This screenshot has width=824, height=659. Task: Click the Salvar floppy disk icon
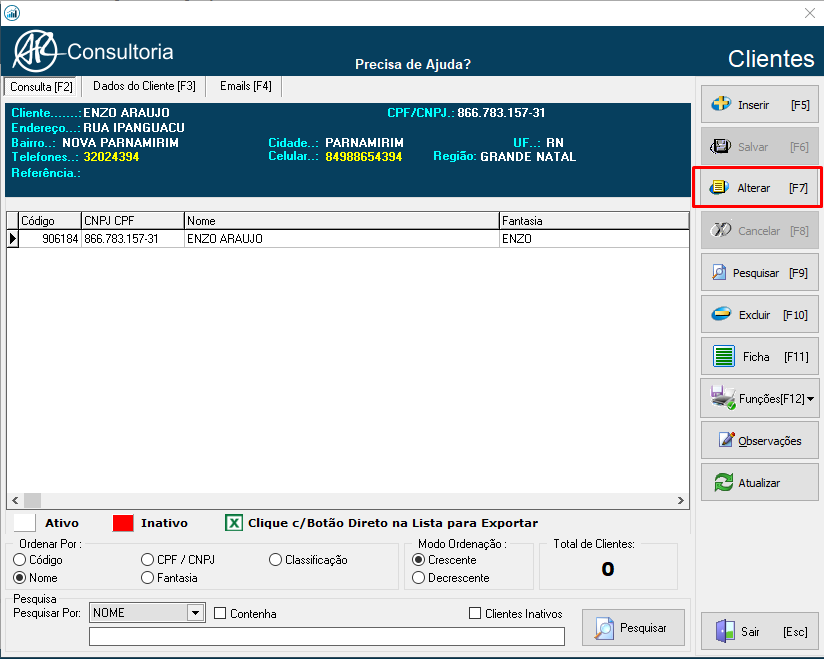720,146
